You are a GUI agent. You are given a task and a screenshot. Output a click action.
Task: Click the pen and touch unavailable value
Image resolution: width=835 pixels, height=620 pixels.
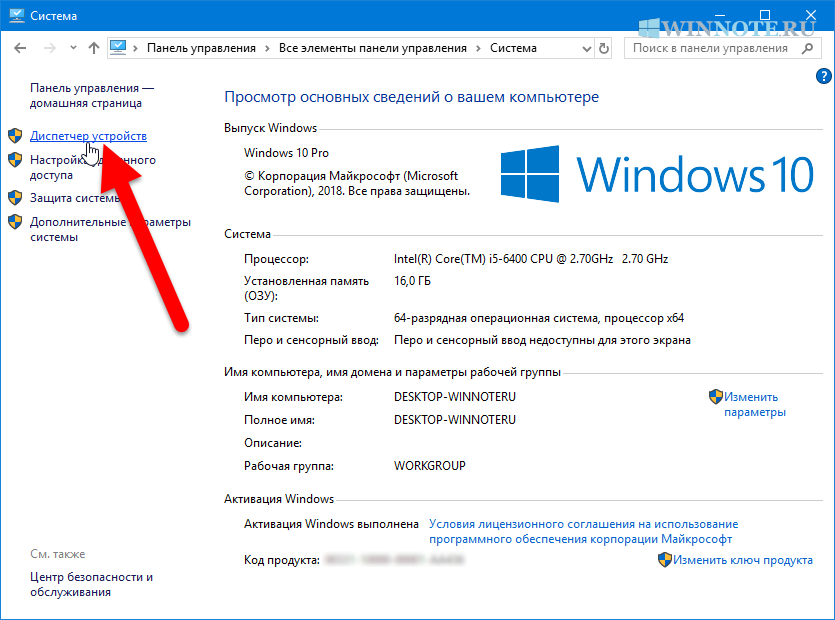tap(542, 340)
